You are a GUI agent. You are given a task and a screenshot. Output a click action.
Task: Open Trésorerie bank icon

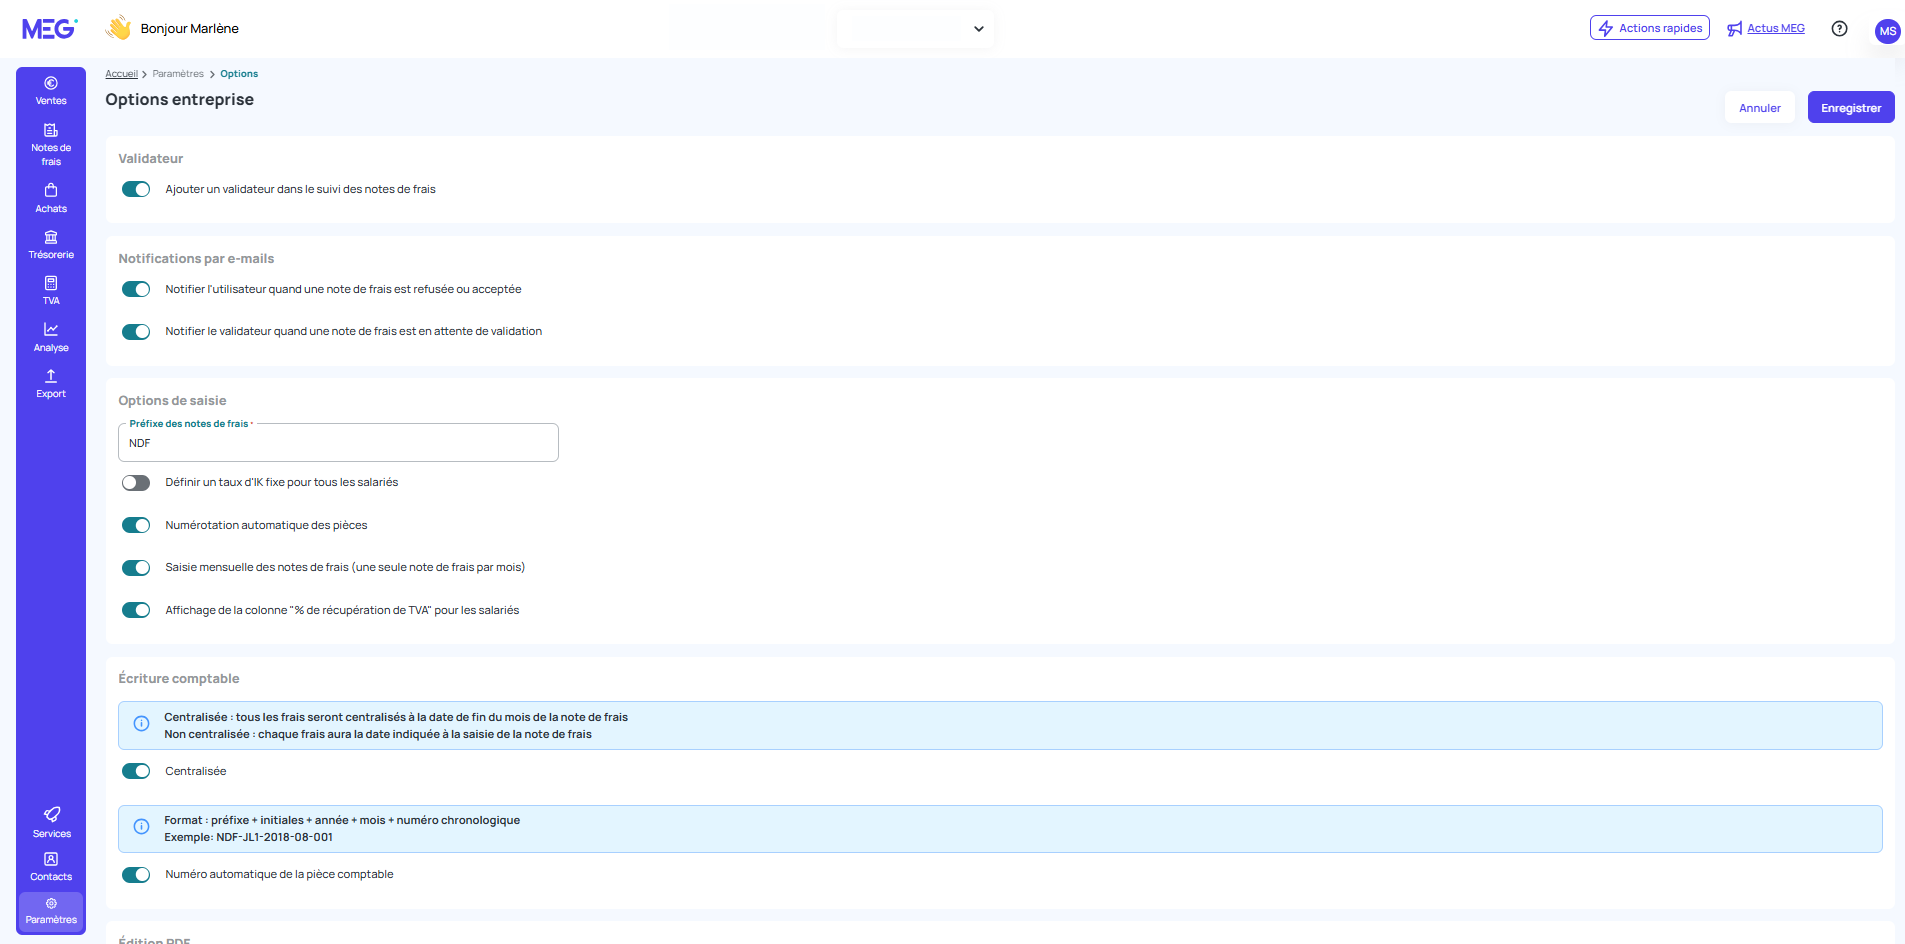point(51,237)
